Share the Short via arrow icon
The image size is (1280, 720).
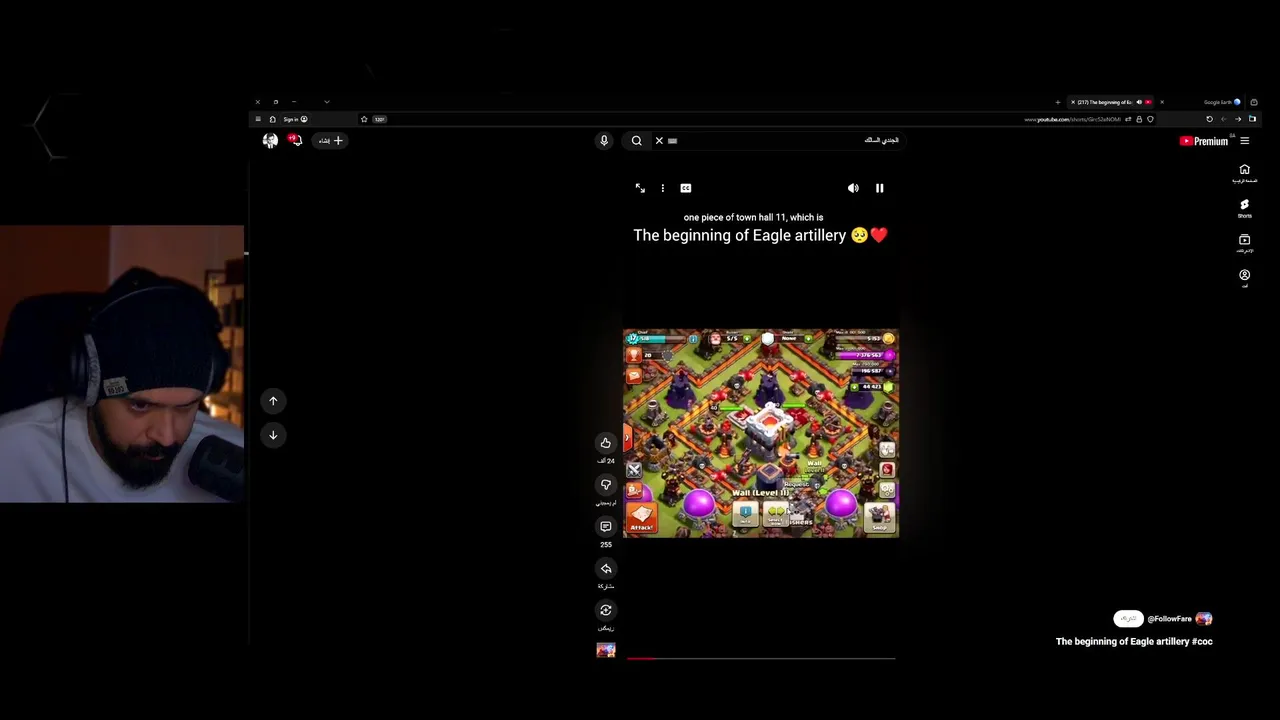point(606,569)
